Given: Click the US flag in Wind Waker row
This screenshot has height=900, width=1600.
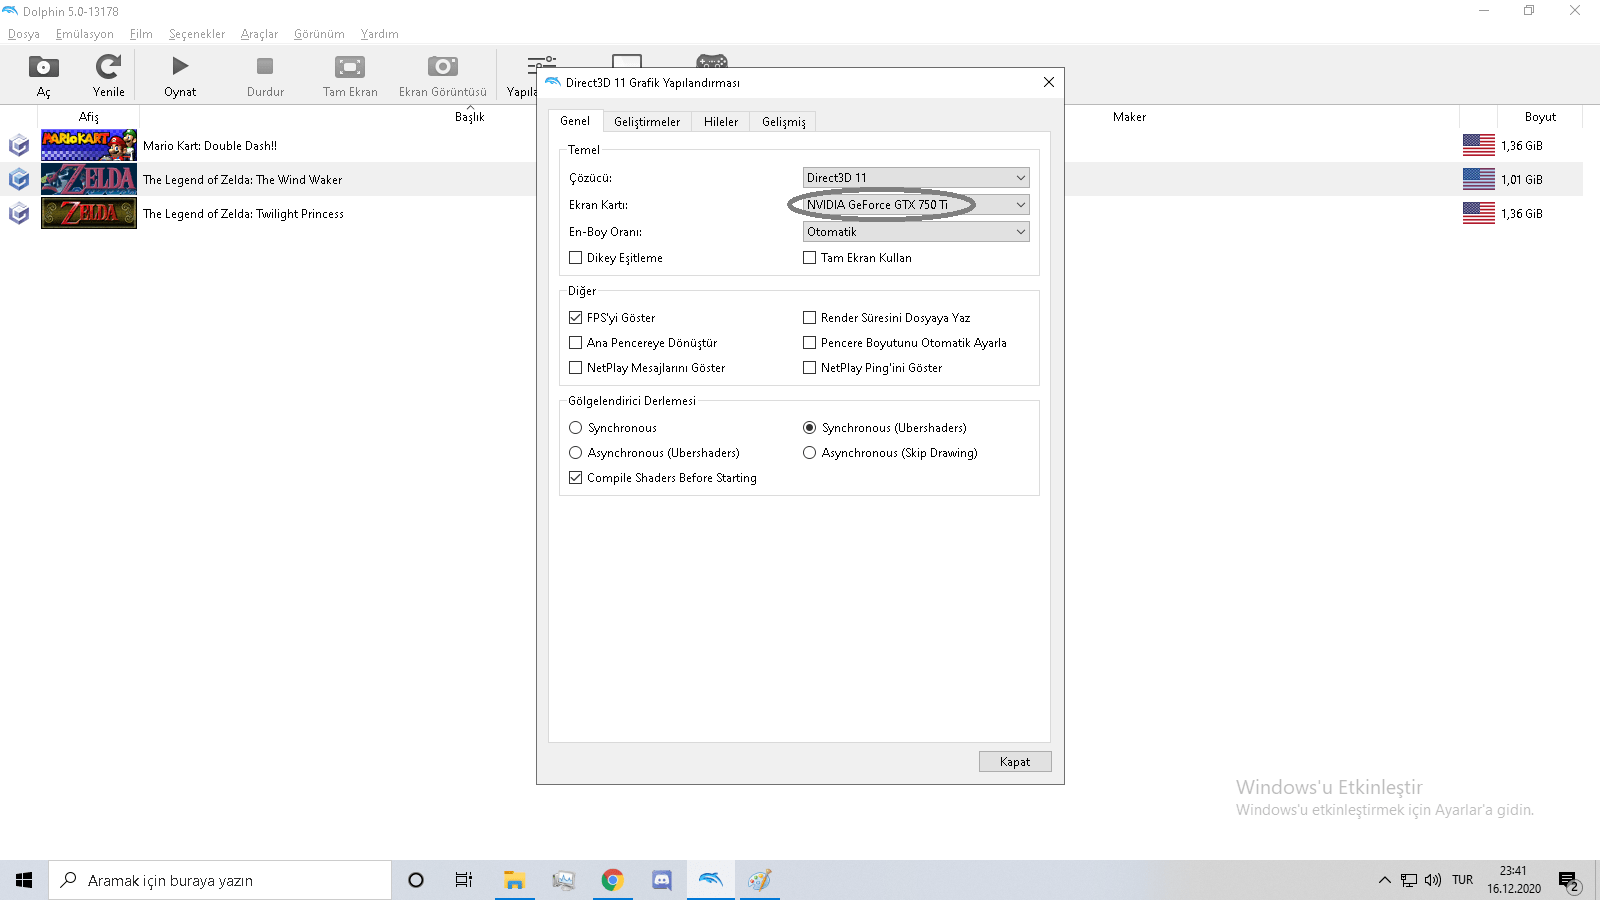Looking at the screenshot, I should tap(1478, 179).
